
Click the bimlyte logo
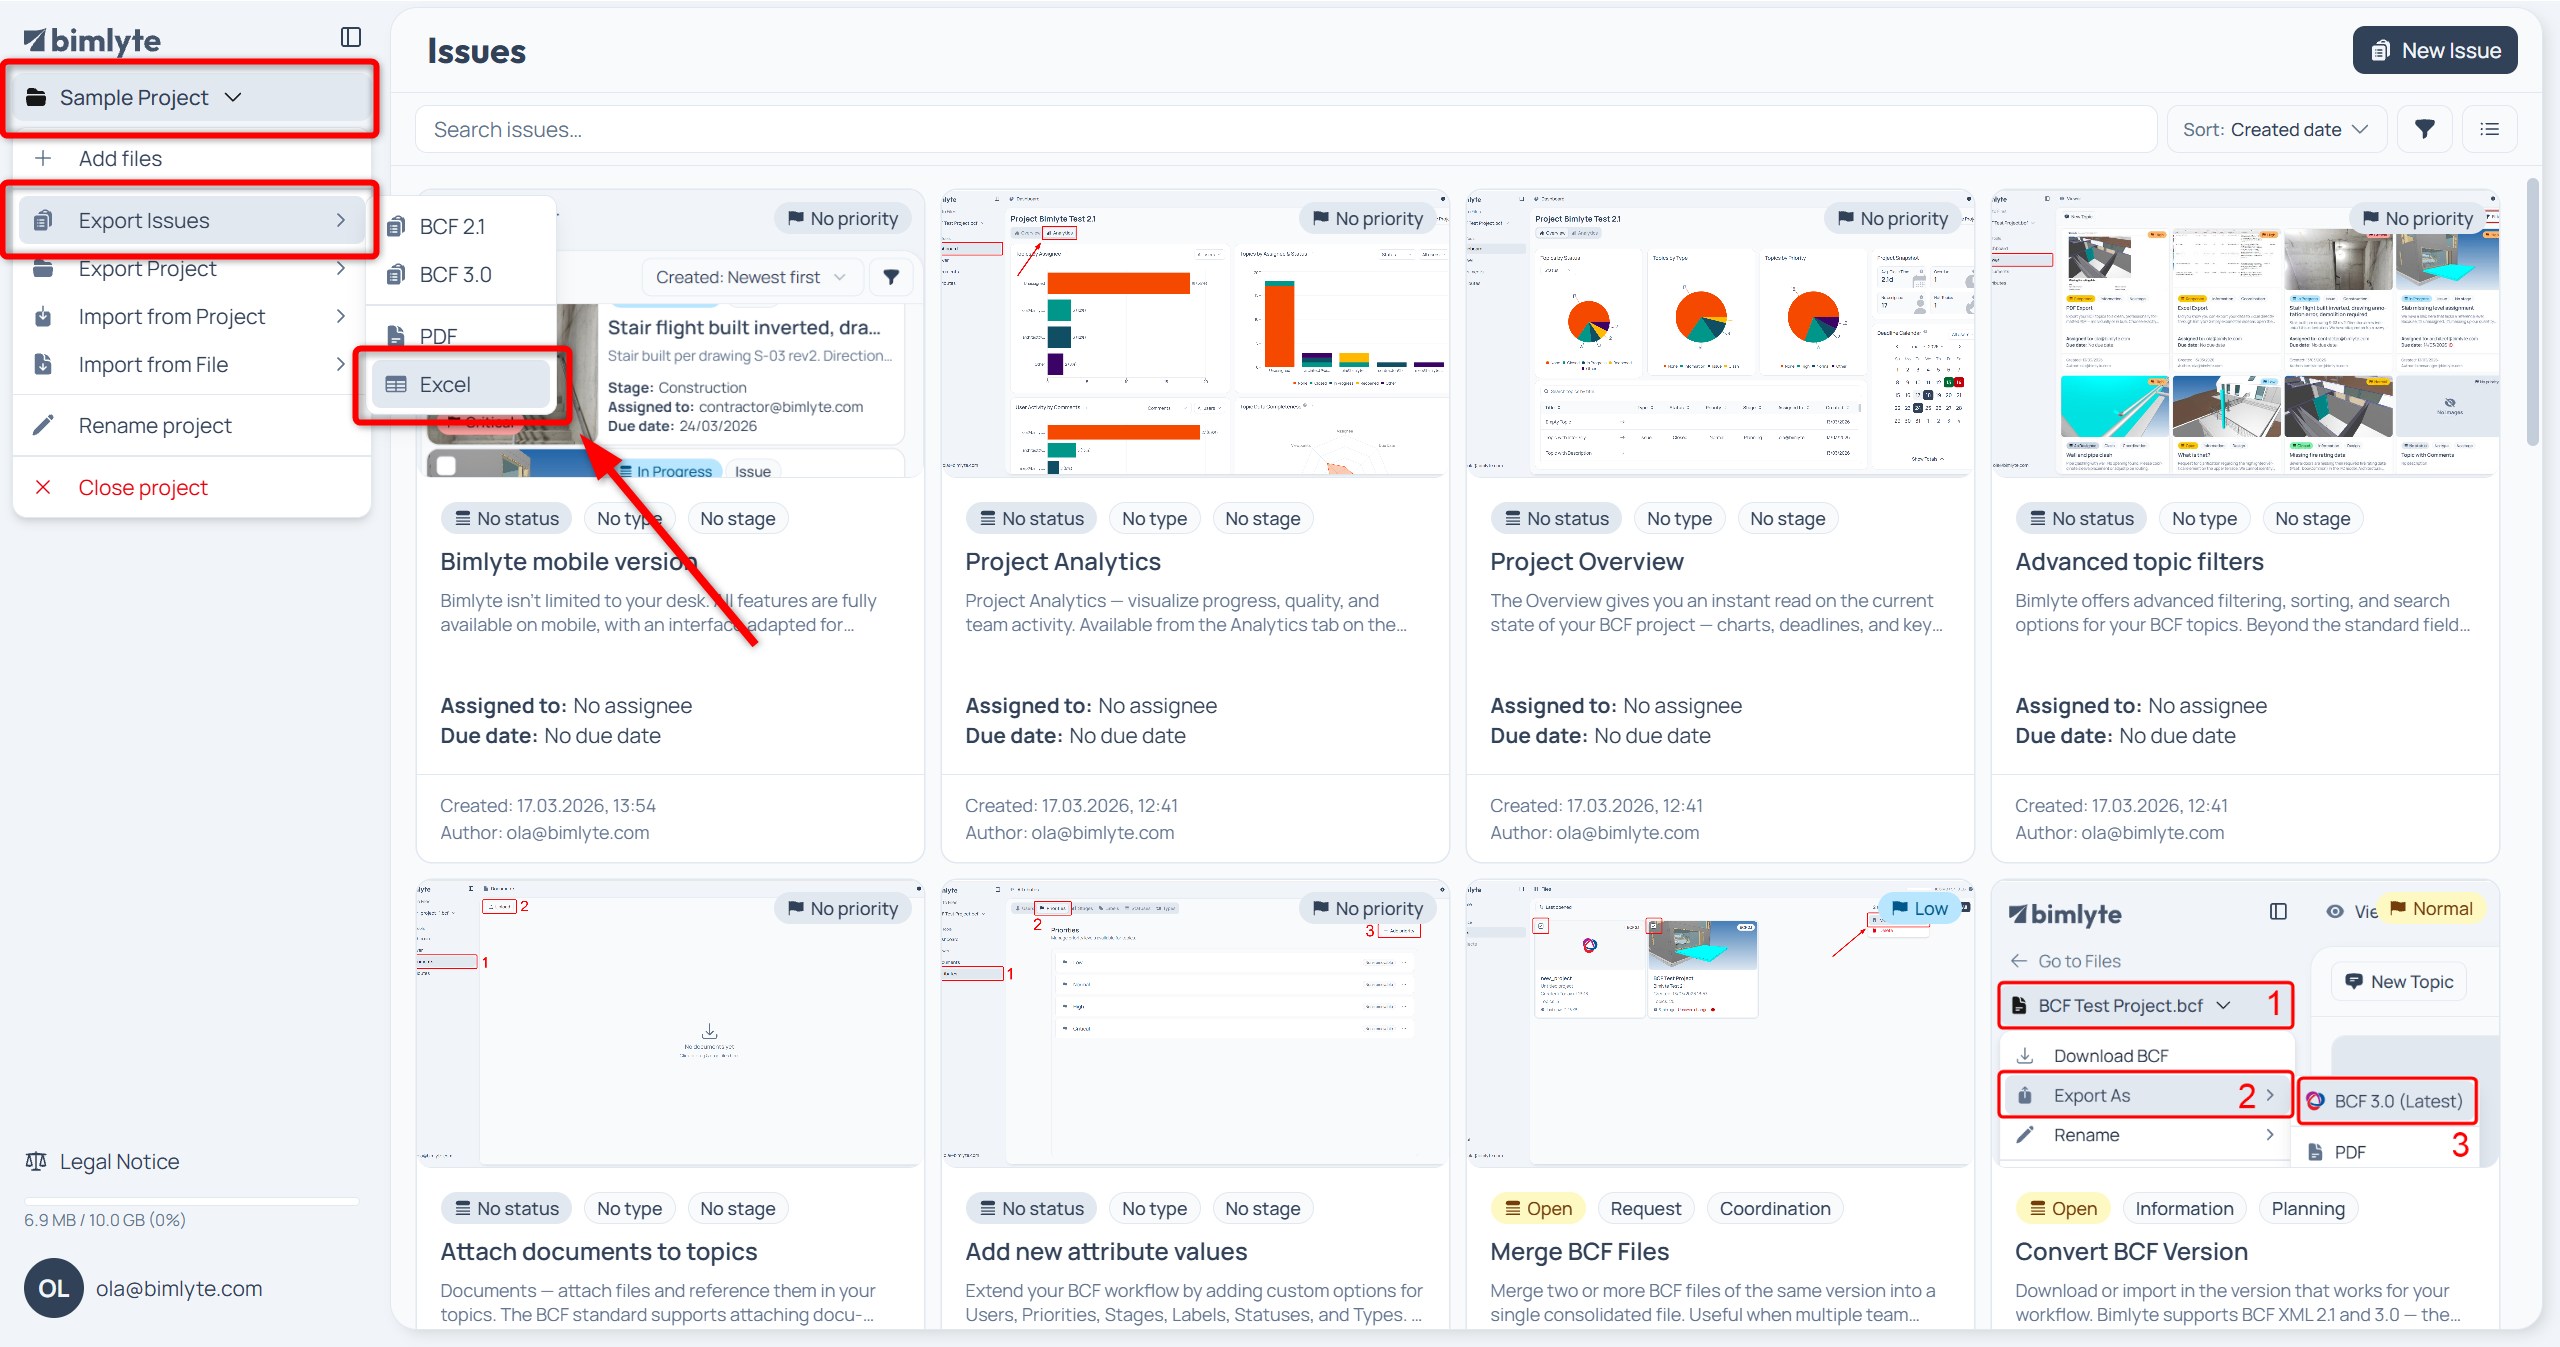click(92, 40)
